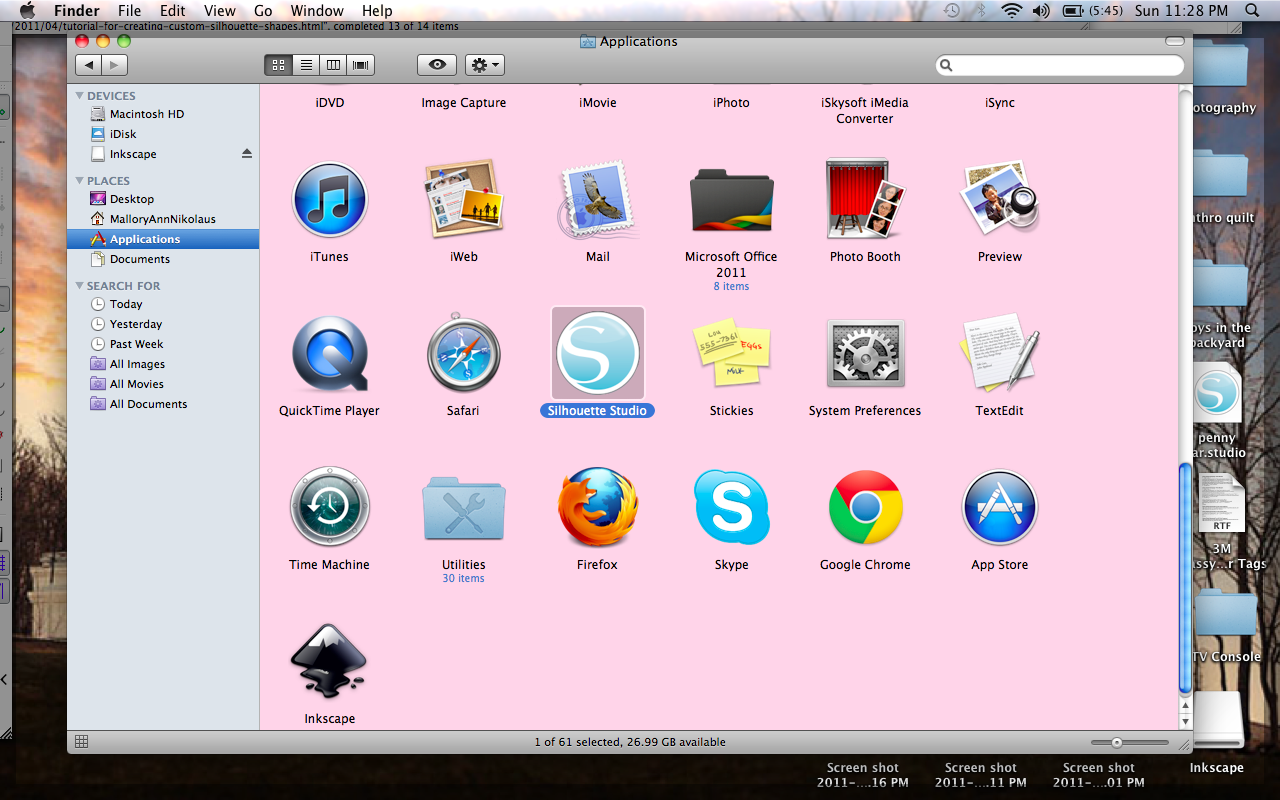Collapse the PLACES sidebar section
Image resolution: width=1280 pixels, height=800 pixels.
[x=80, y=181]
